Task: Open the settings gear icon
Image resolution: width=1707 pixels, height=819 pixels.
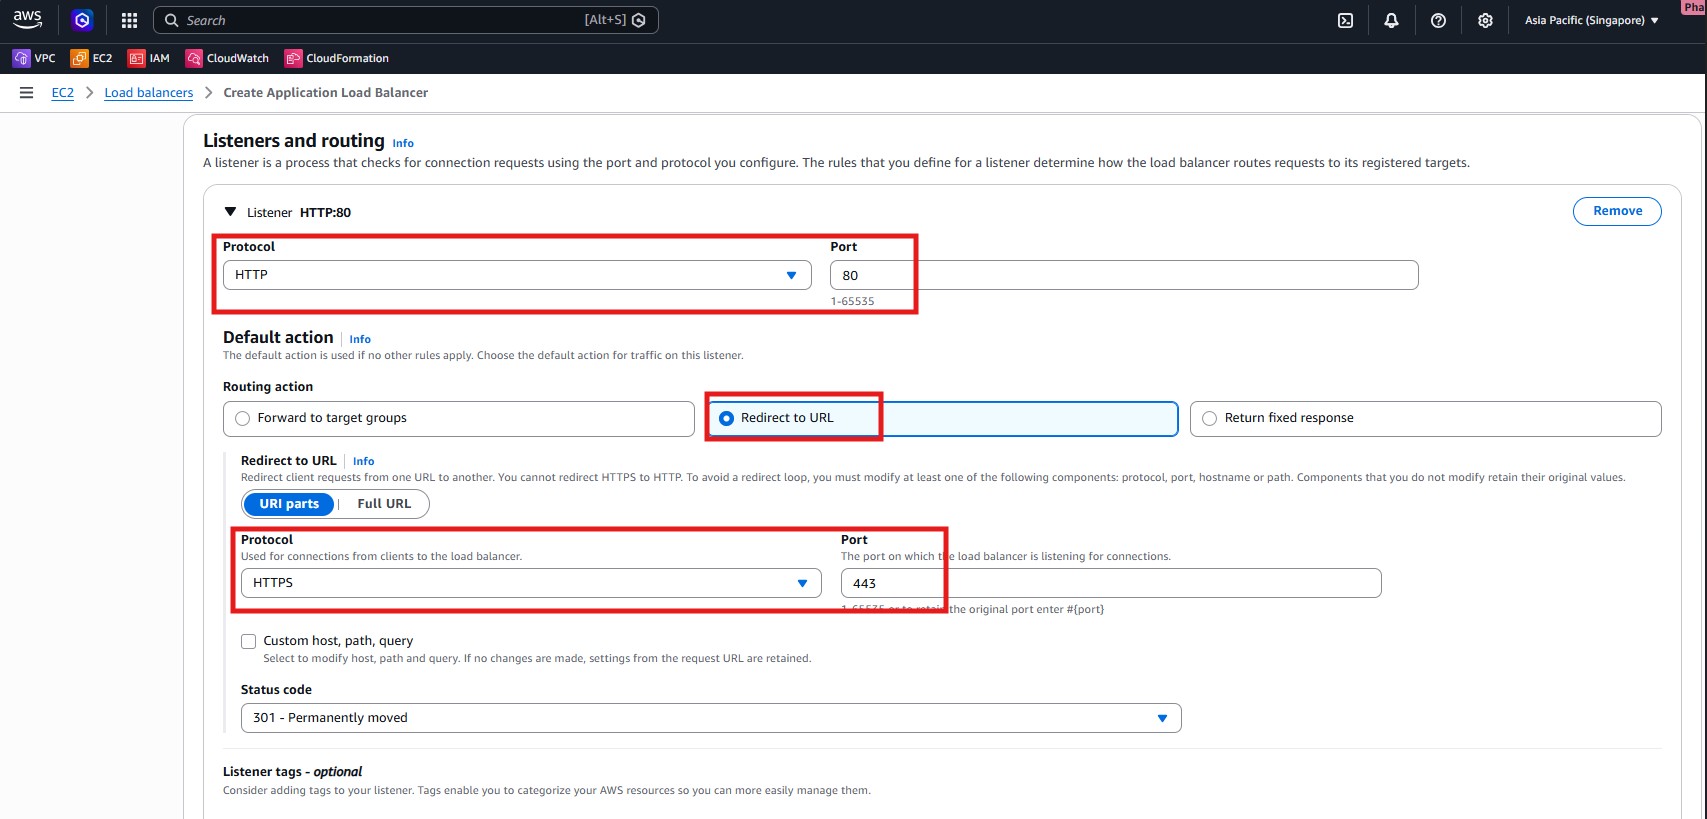Action: pos(1485,20)
